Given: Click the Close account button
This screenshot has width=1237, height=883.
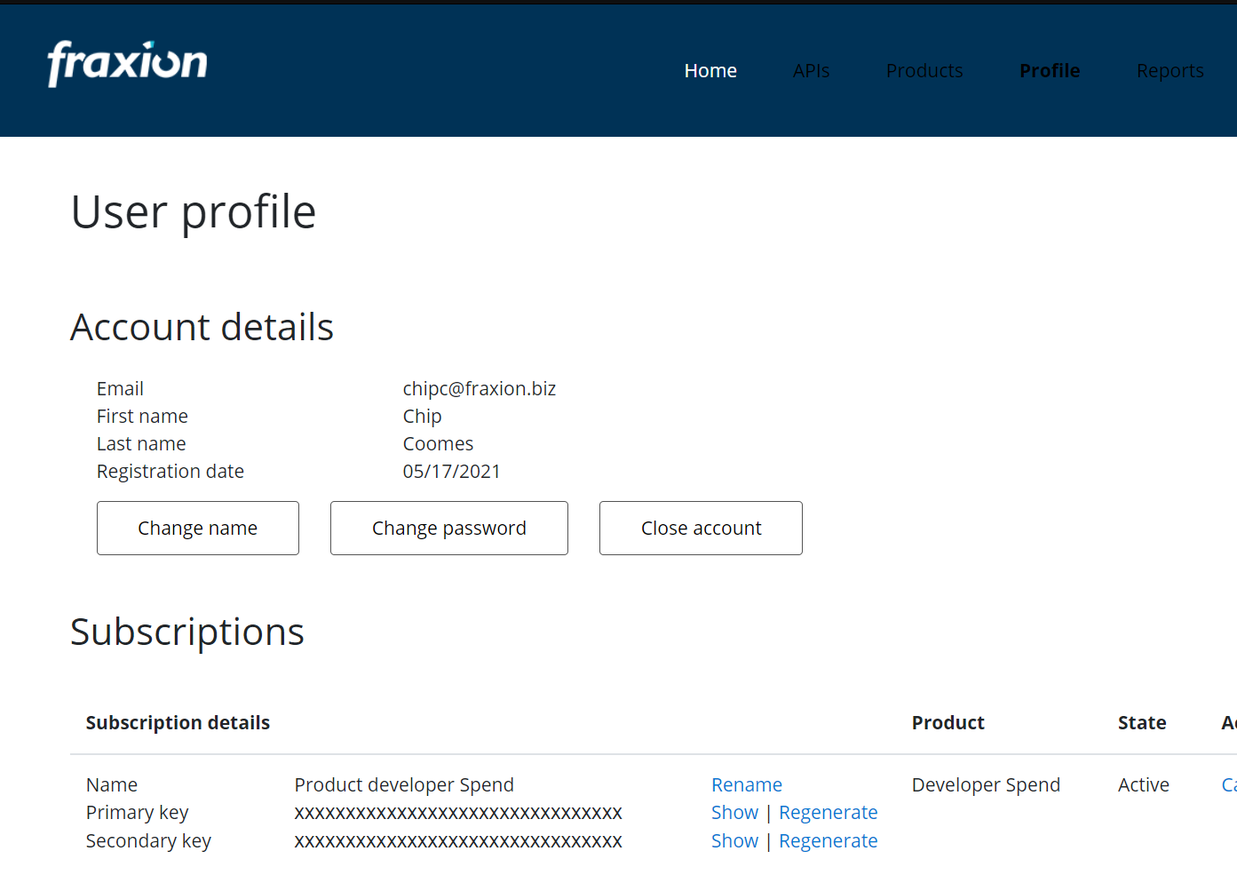Looking at the screenshot, I should click(x=701, y=528).
